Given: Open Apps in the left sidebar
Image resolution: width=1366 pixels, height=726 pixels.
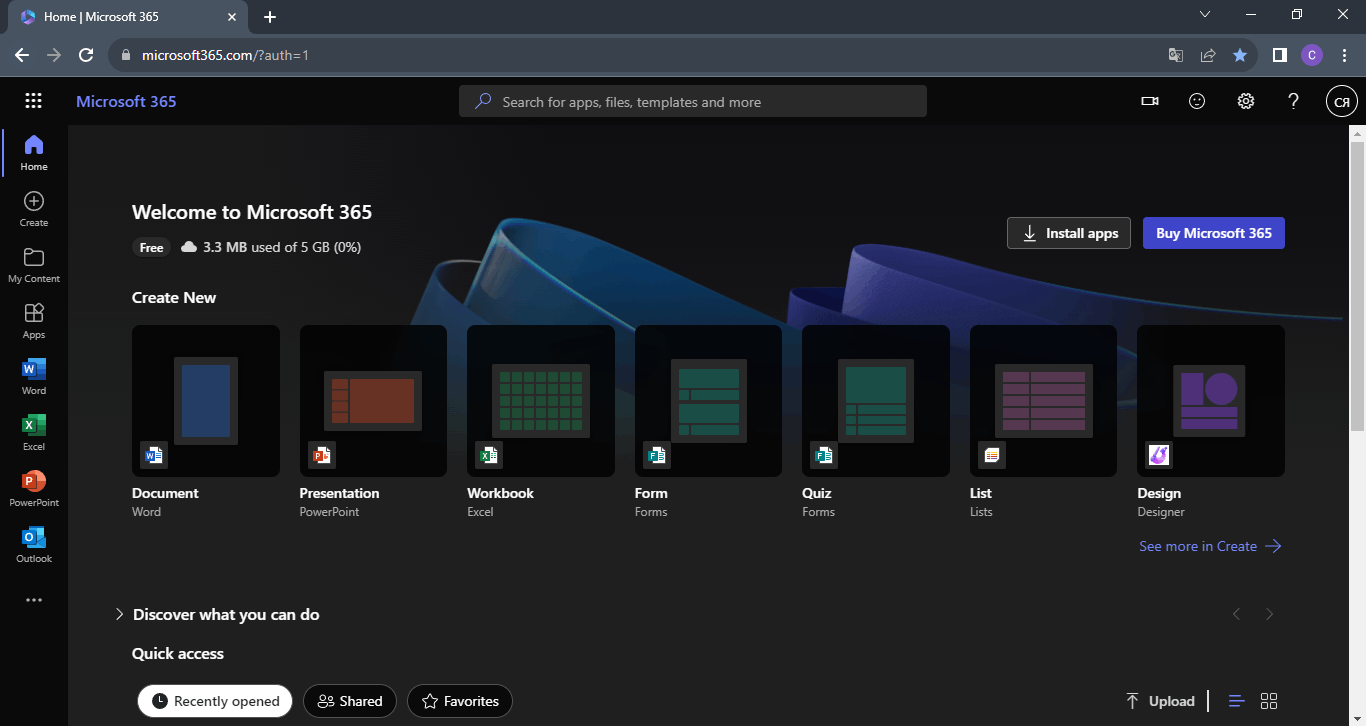Looking at the screenshot, I should pos(34,321).
